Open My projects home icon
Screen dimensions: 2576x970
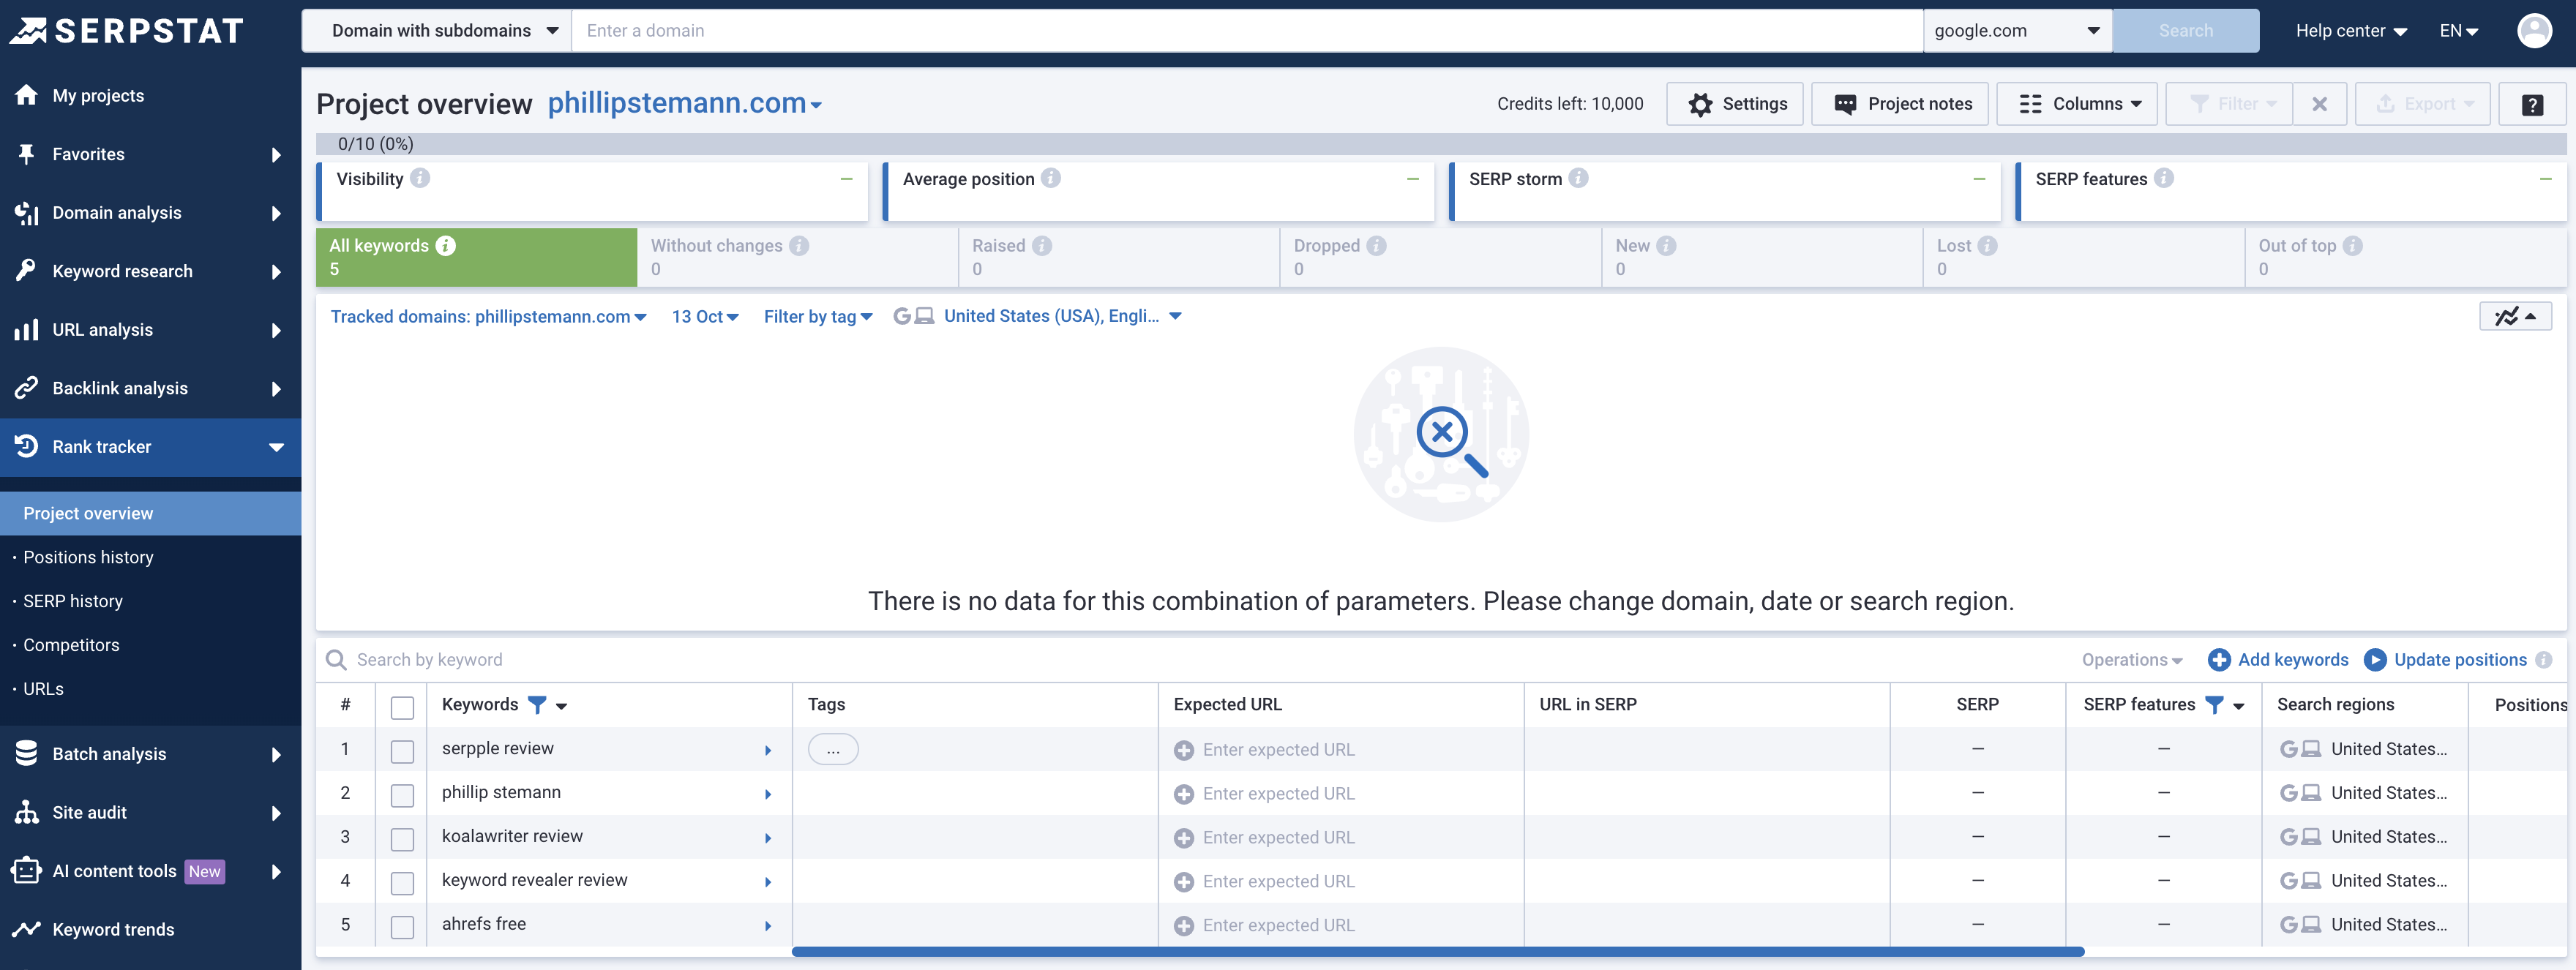pos(26,95)
